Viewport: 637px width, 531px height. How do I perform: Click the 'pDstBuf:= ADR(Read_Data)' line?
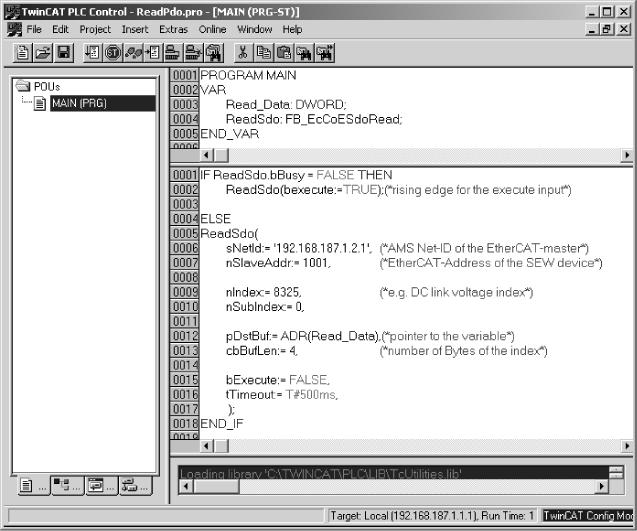303,336
